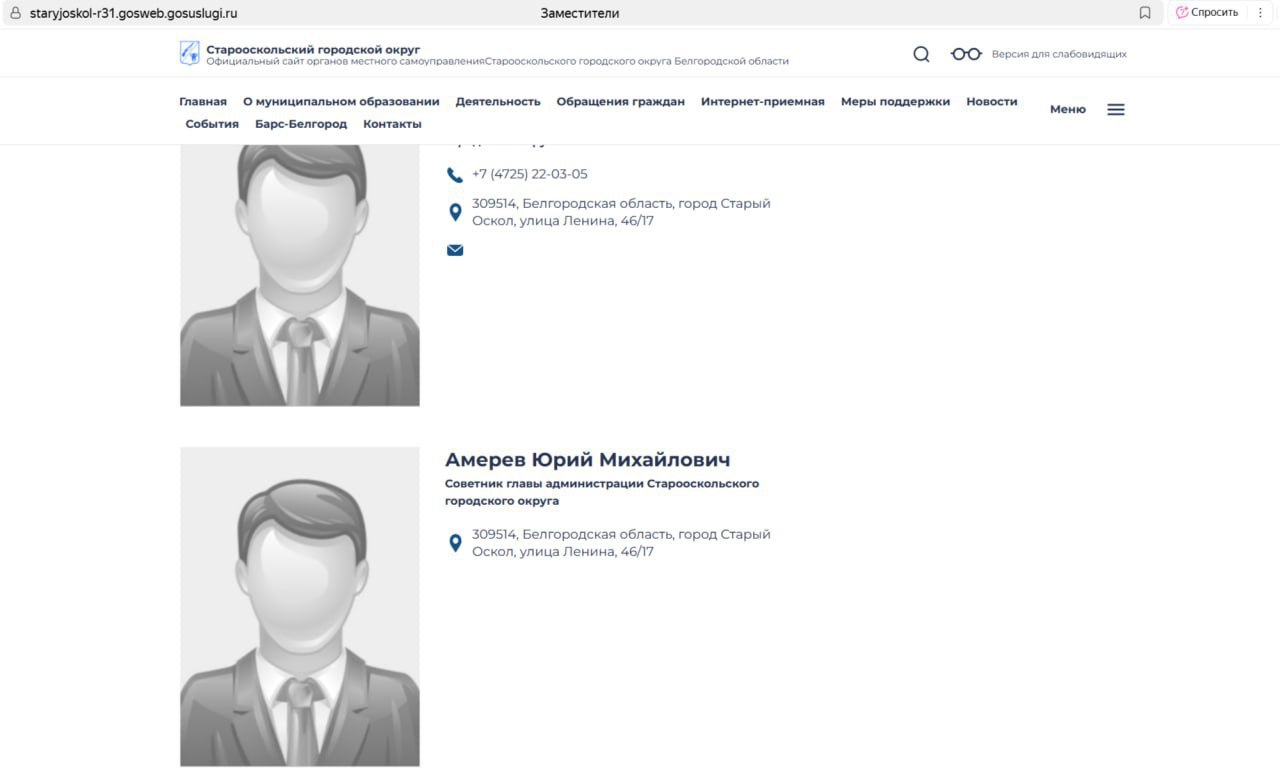Click the glasses icon for accessibility version
Screen dimensions: 1280x782
click(x=966, y=54)
